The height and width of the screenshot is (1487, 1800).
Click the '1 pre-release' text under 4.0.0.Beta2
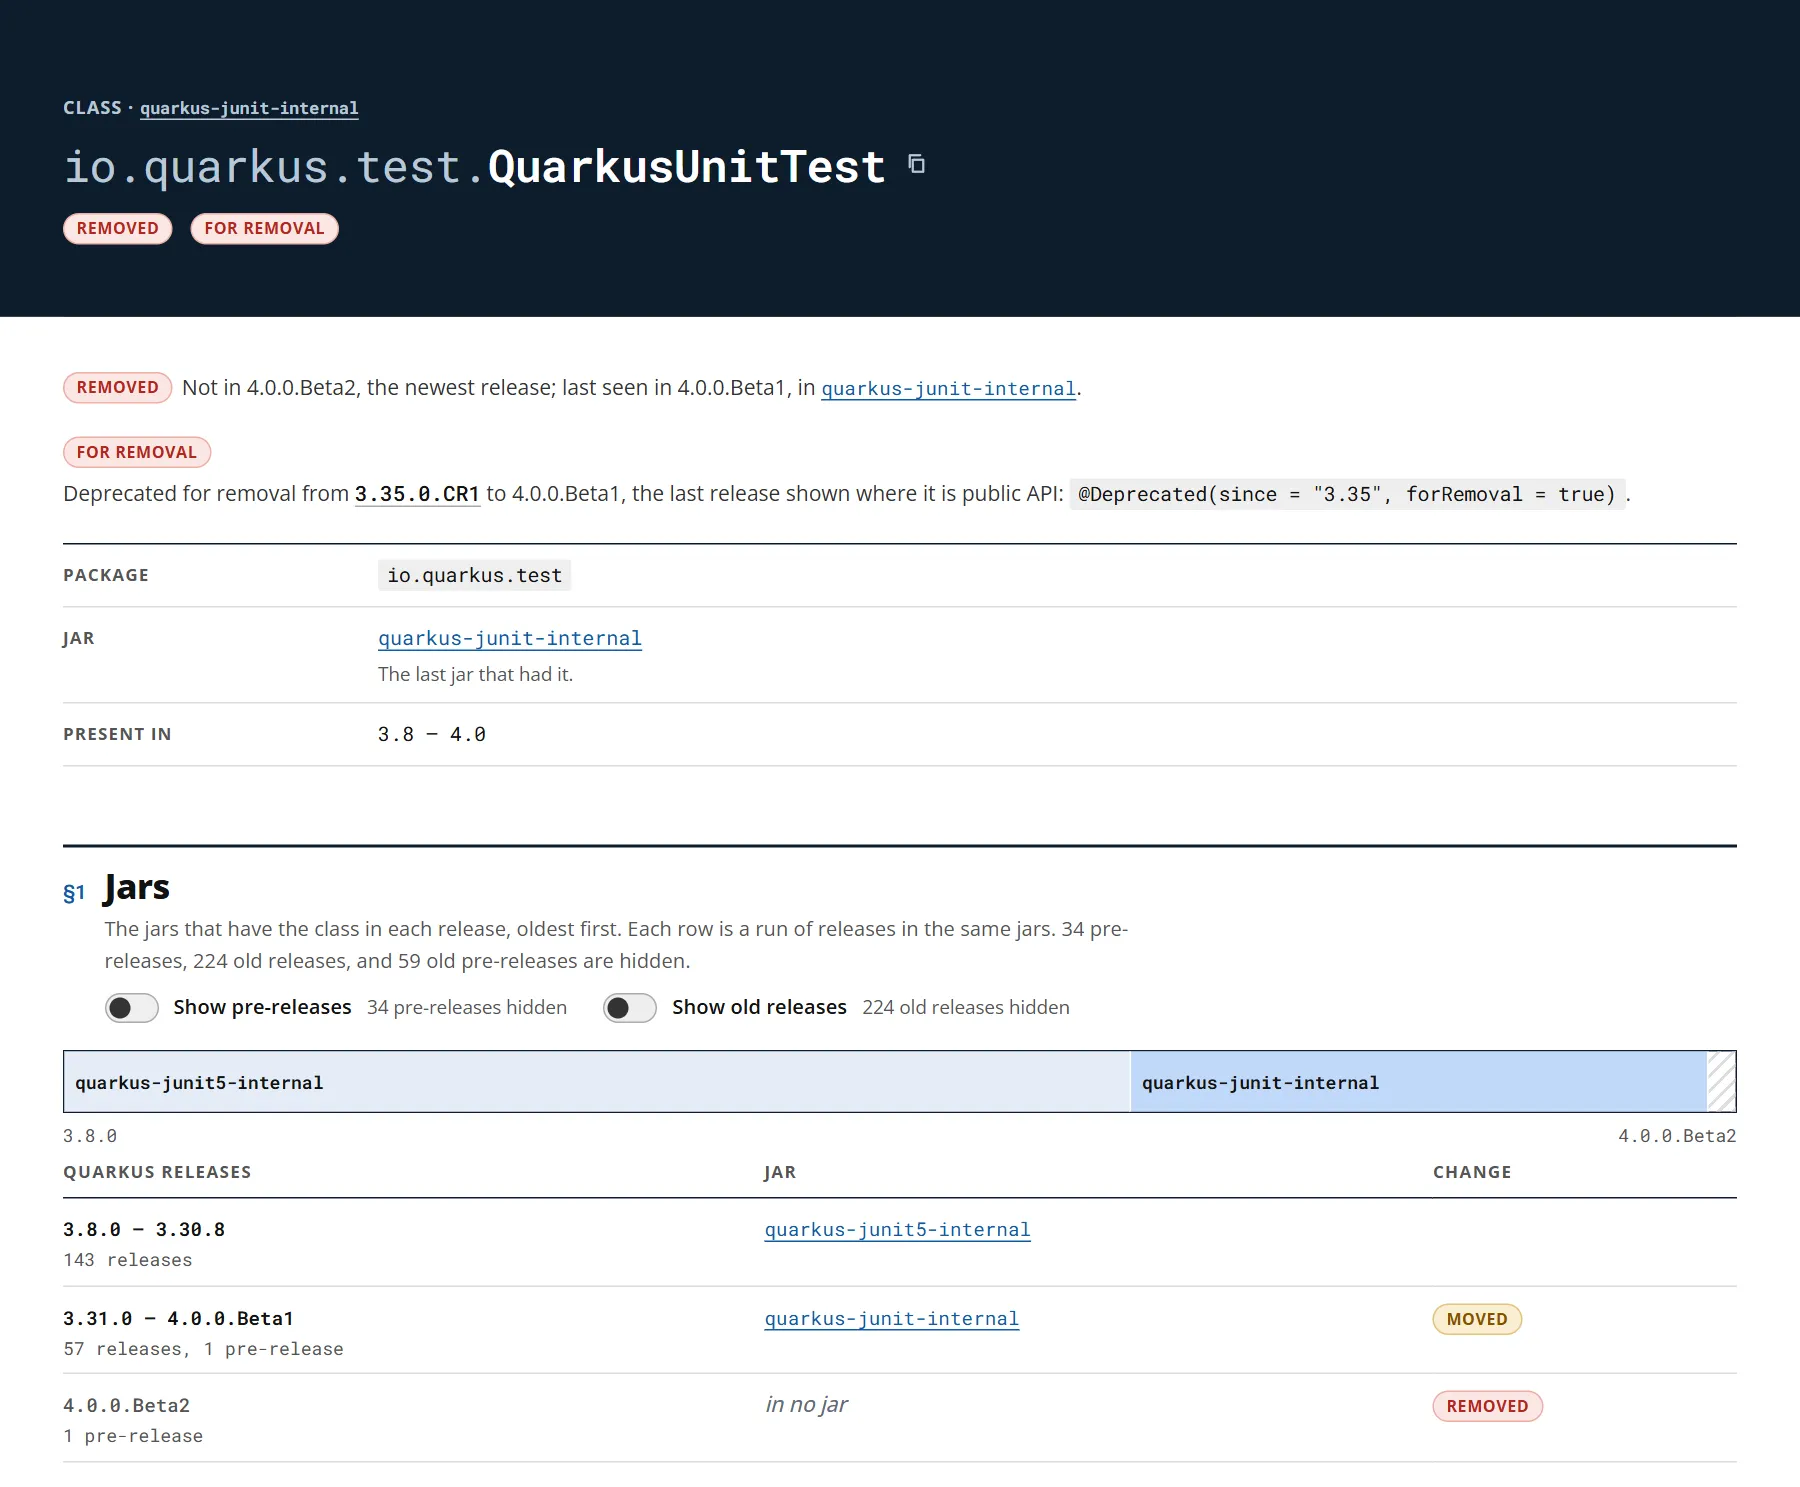pyautogui.click(x=133, y=1436)
